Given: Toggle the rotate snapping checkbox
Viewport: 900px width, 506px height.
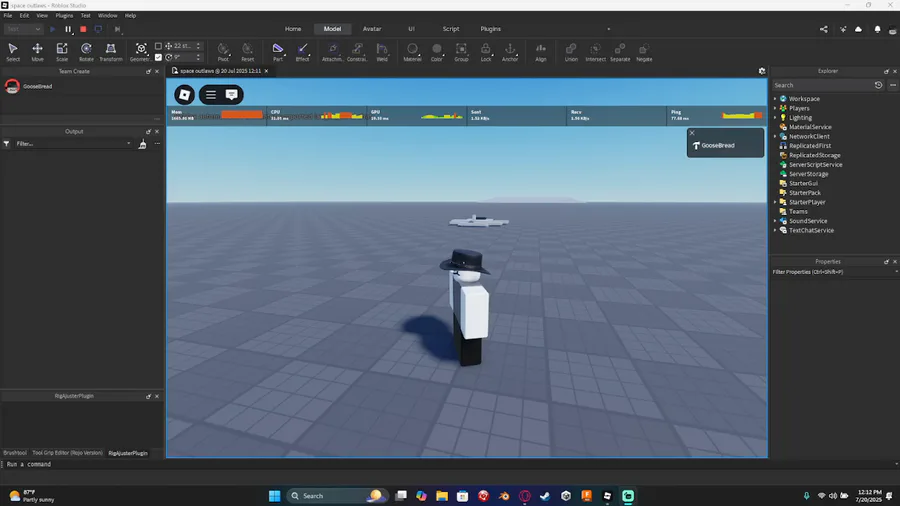Looking at the screenshot, I should click(158, 57).
